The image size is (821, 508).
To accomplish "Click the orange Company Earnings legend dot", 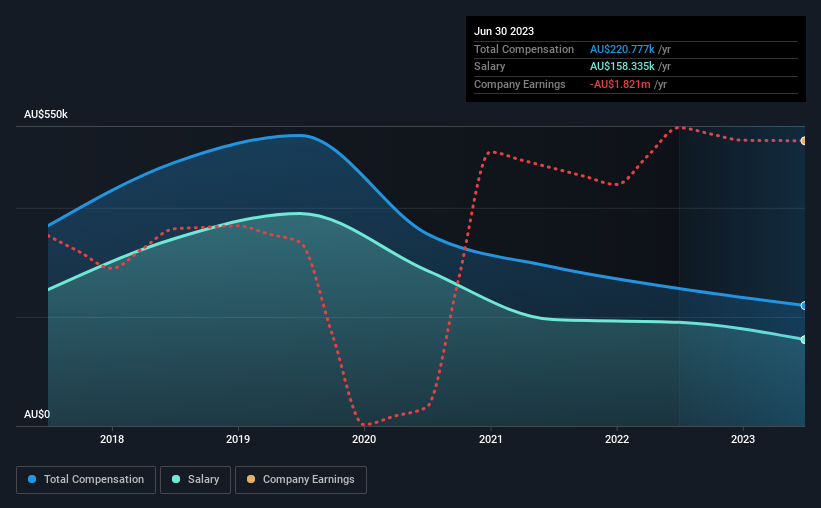I will [251, 479].
